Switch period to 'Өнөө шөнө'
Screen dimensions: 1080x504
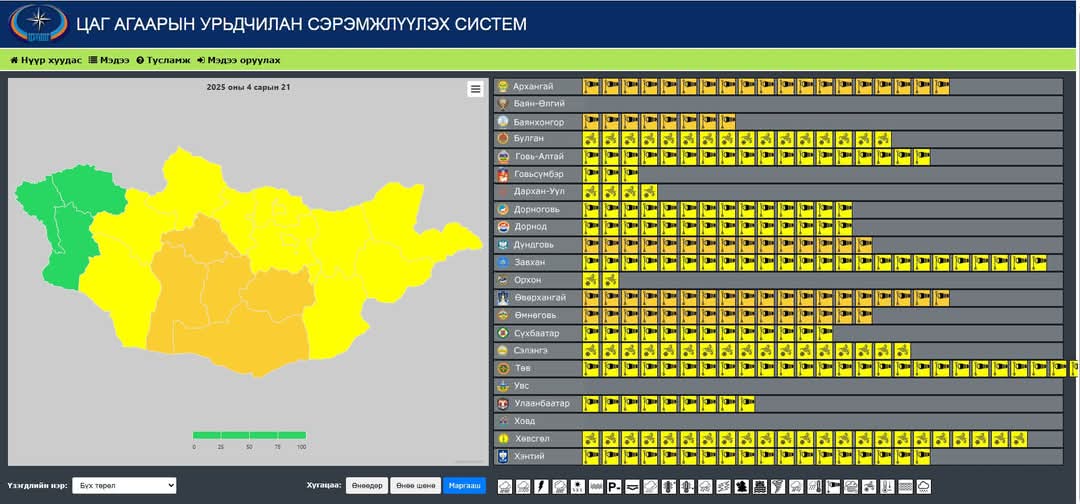[414, 486]
